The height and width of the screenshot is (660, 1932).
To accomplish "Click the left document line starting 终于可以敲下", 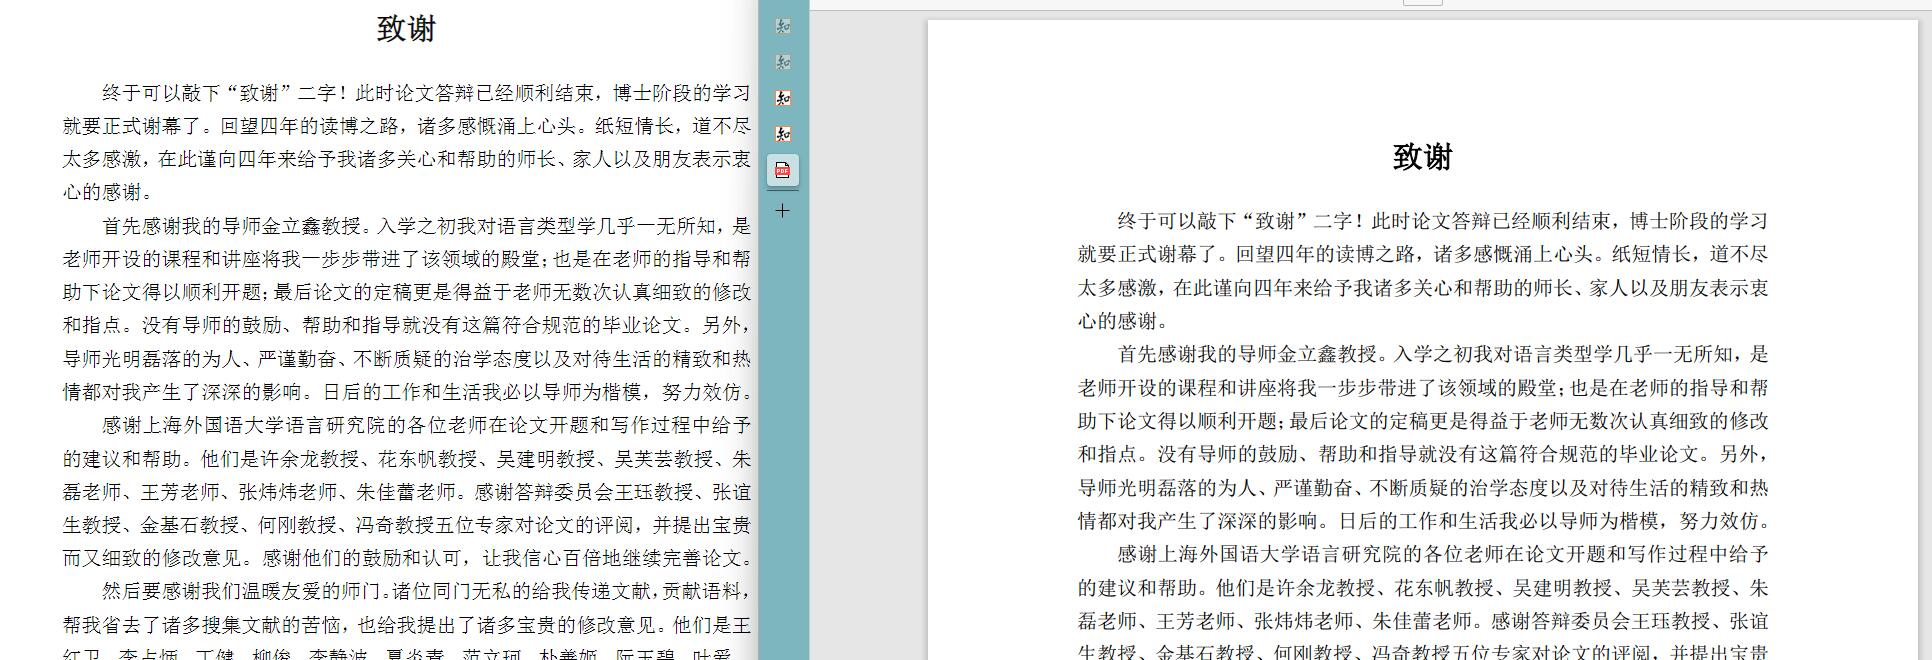I will pos(426,93).
